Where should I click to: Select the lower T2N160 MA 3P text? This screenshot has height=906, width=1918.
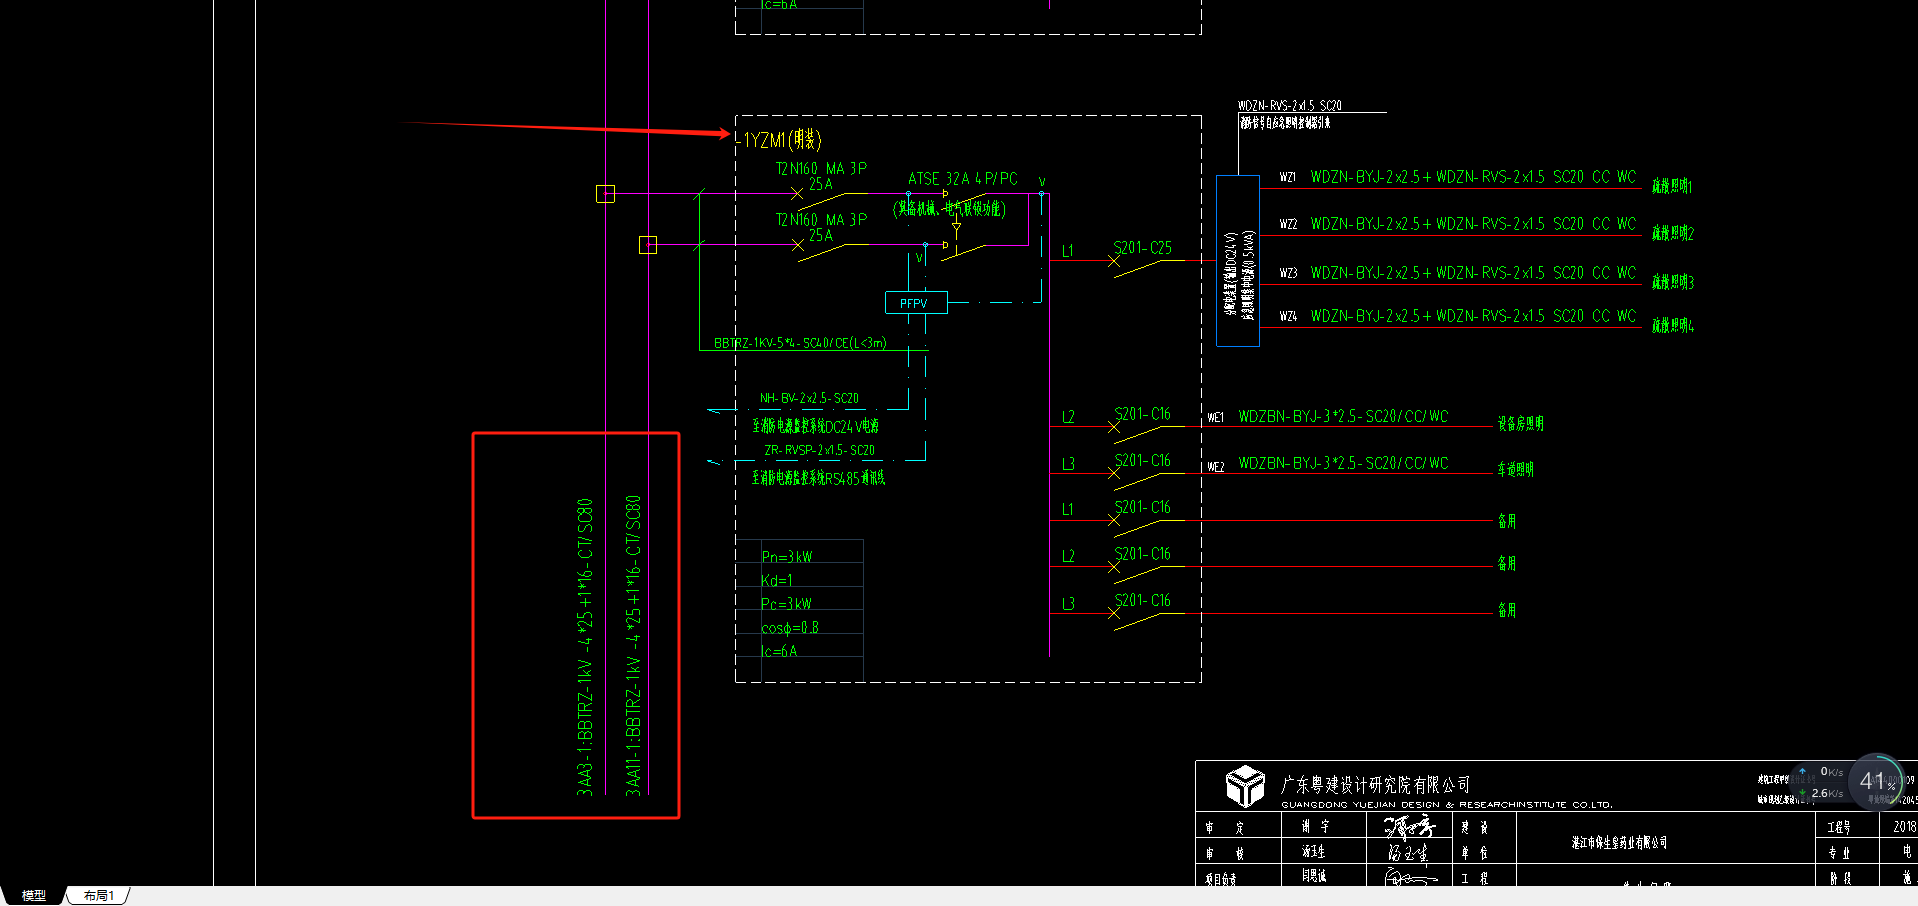(821, 220)
